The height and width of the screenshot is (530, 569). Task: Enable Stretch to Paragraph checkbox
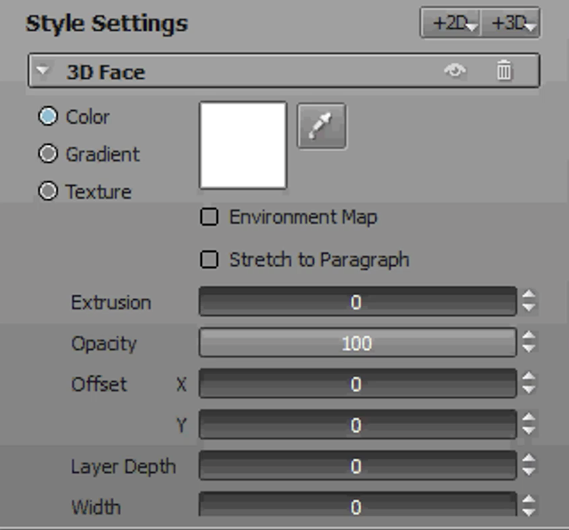pos(209,259)
